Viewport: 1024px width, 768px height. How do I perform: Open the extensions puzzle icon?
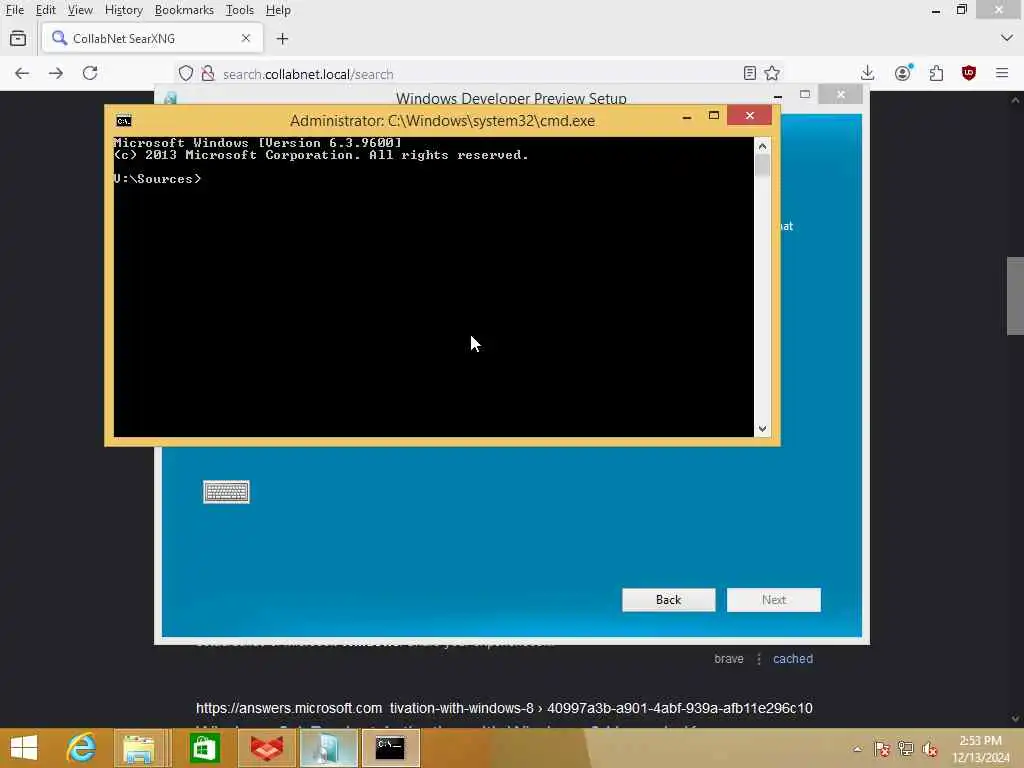pyautogui.click(x=936, y=73)
